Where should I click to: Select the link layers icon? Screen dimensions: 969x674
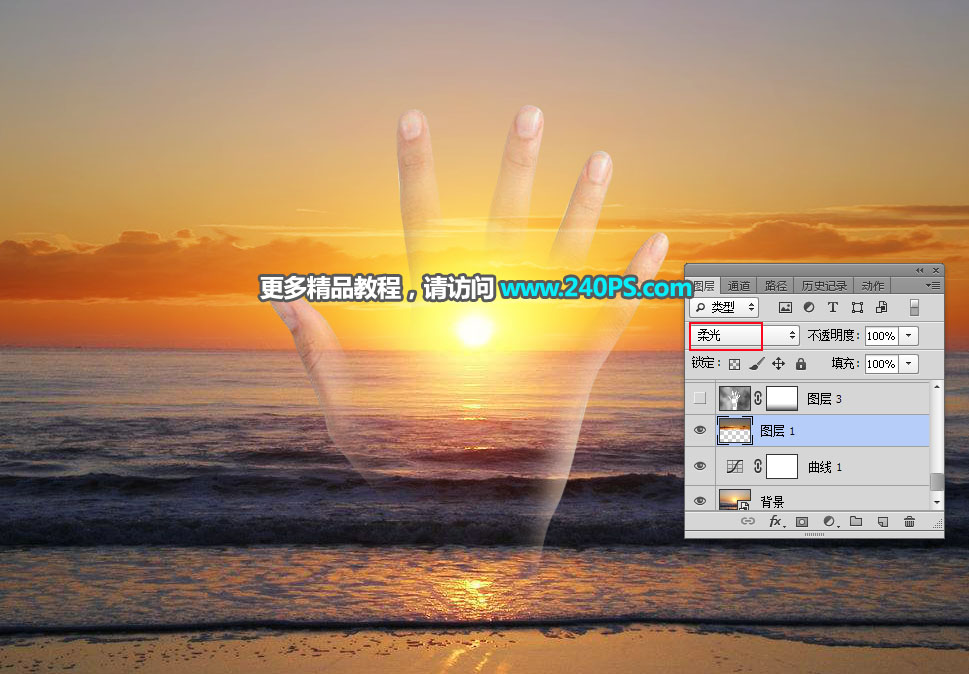[748, 521]
